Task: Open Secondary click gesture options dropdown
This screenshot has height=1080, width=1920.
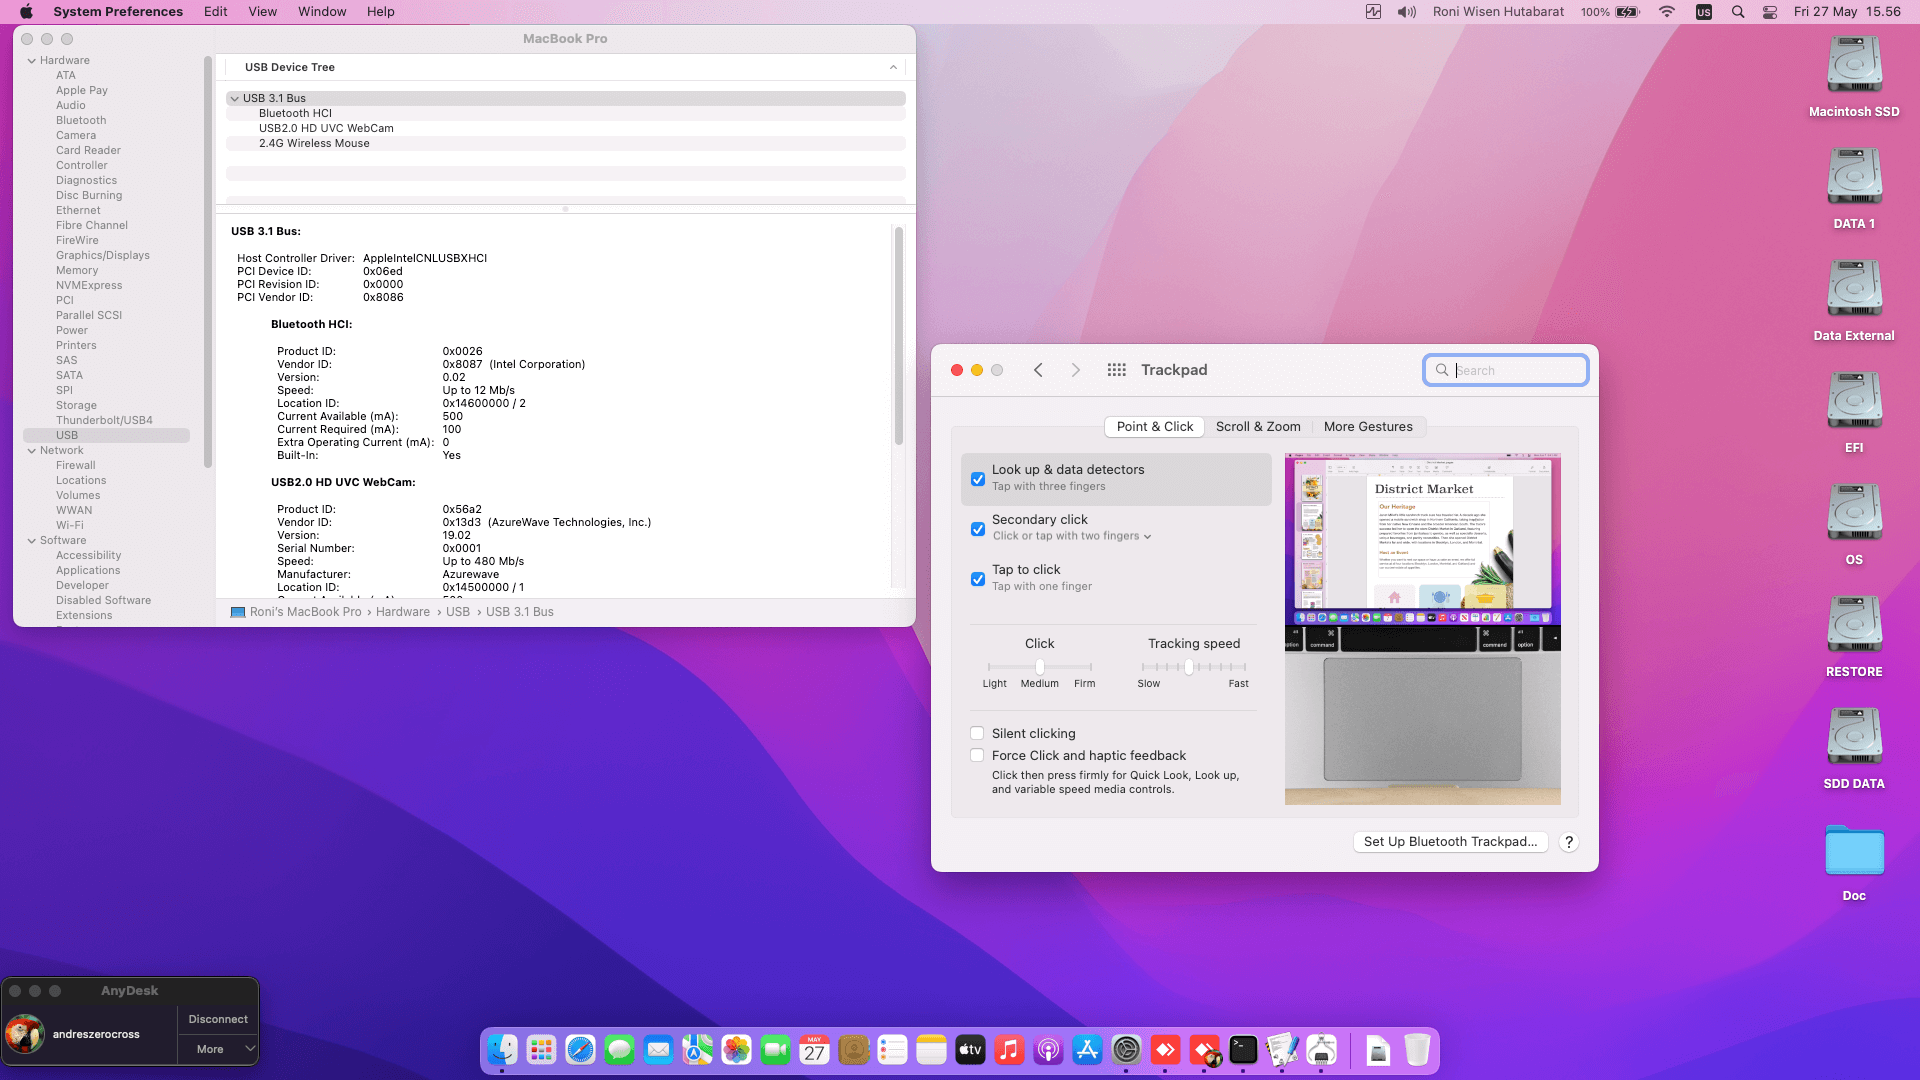Action: click(1072, 536)
